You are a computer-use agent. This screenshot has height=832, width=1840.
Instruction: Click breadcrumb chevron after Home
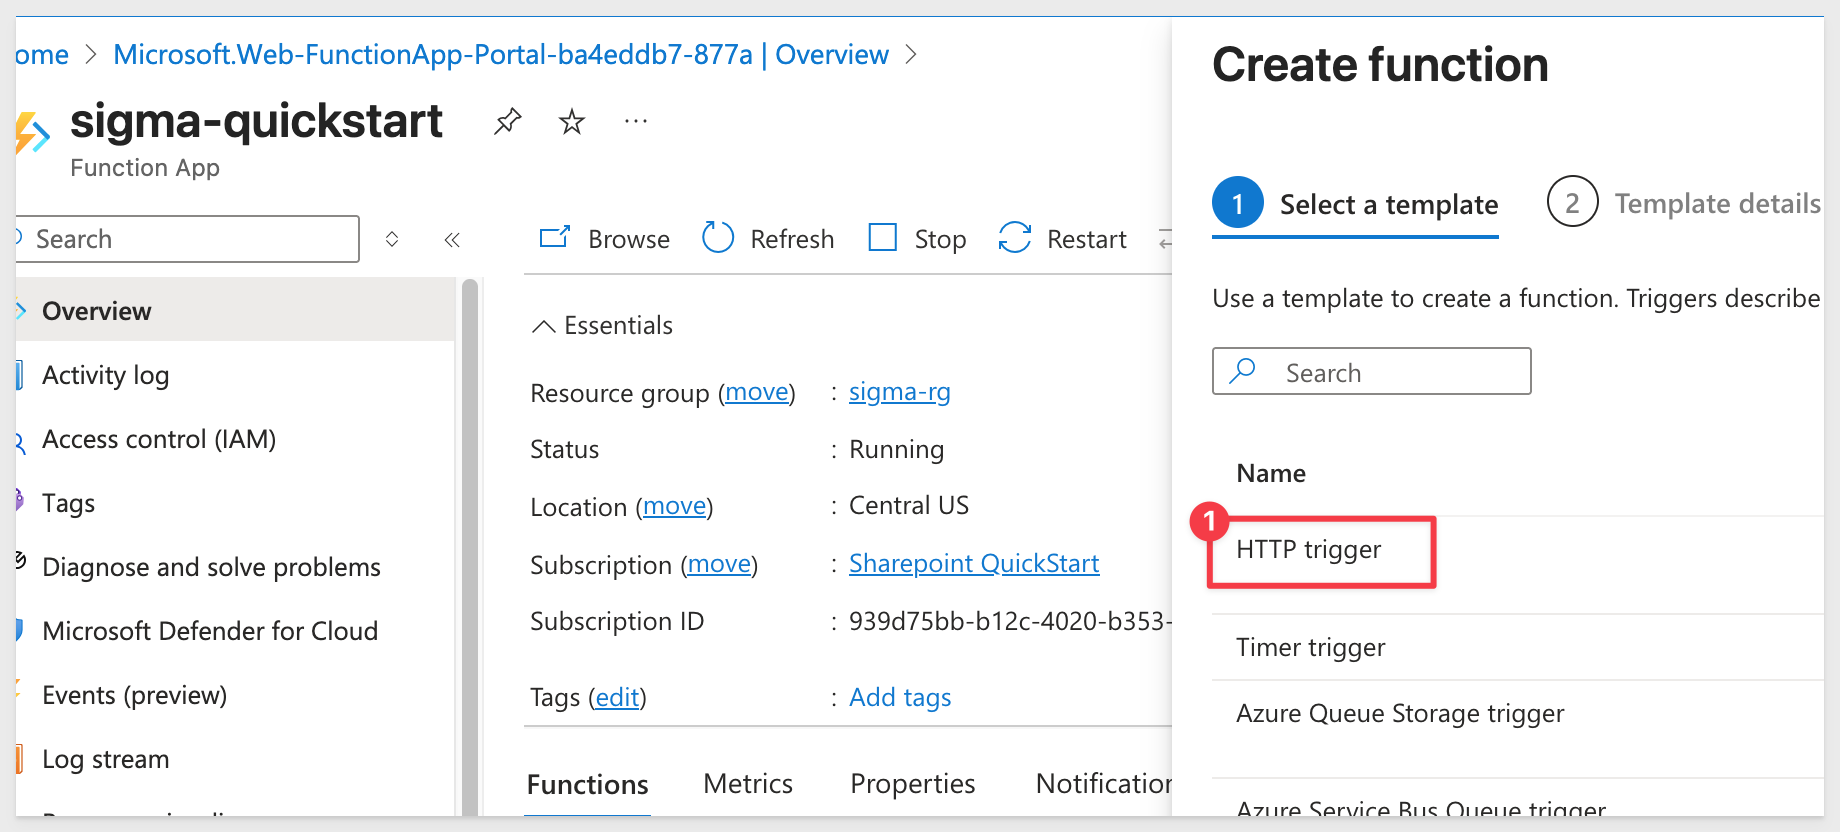click(x=91, y=55)
